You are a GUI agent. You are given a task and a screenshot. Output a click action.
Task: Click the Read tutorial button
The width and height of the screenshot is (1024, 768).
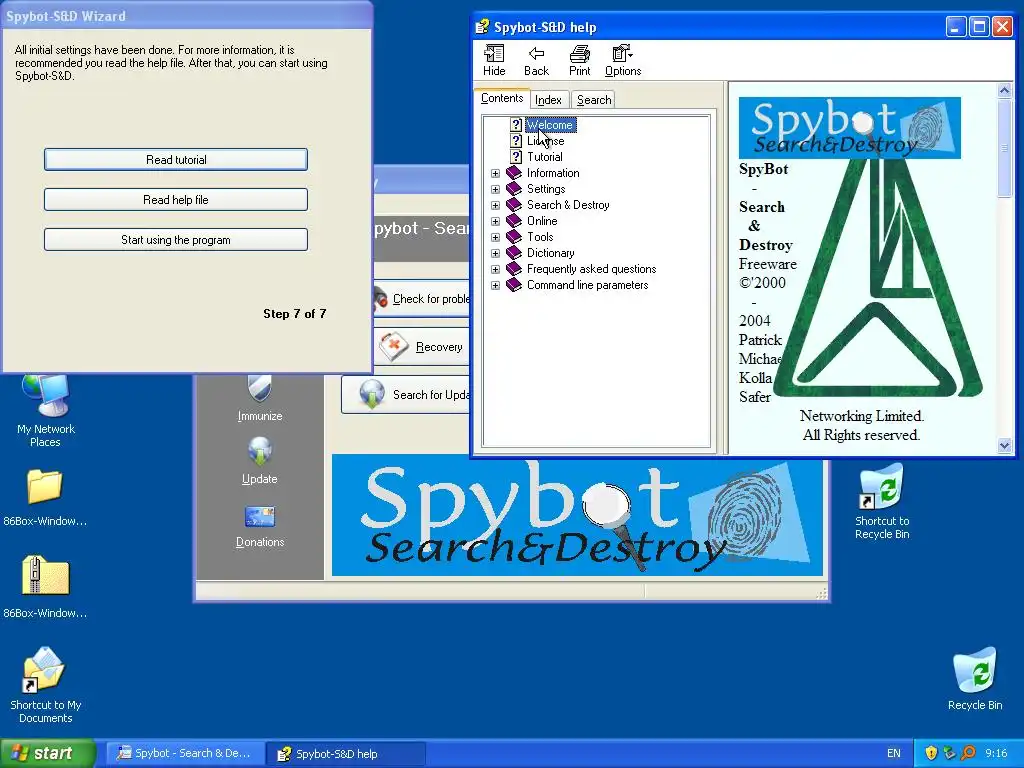click(176, 159)
